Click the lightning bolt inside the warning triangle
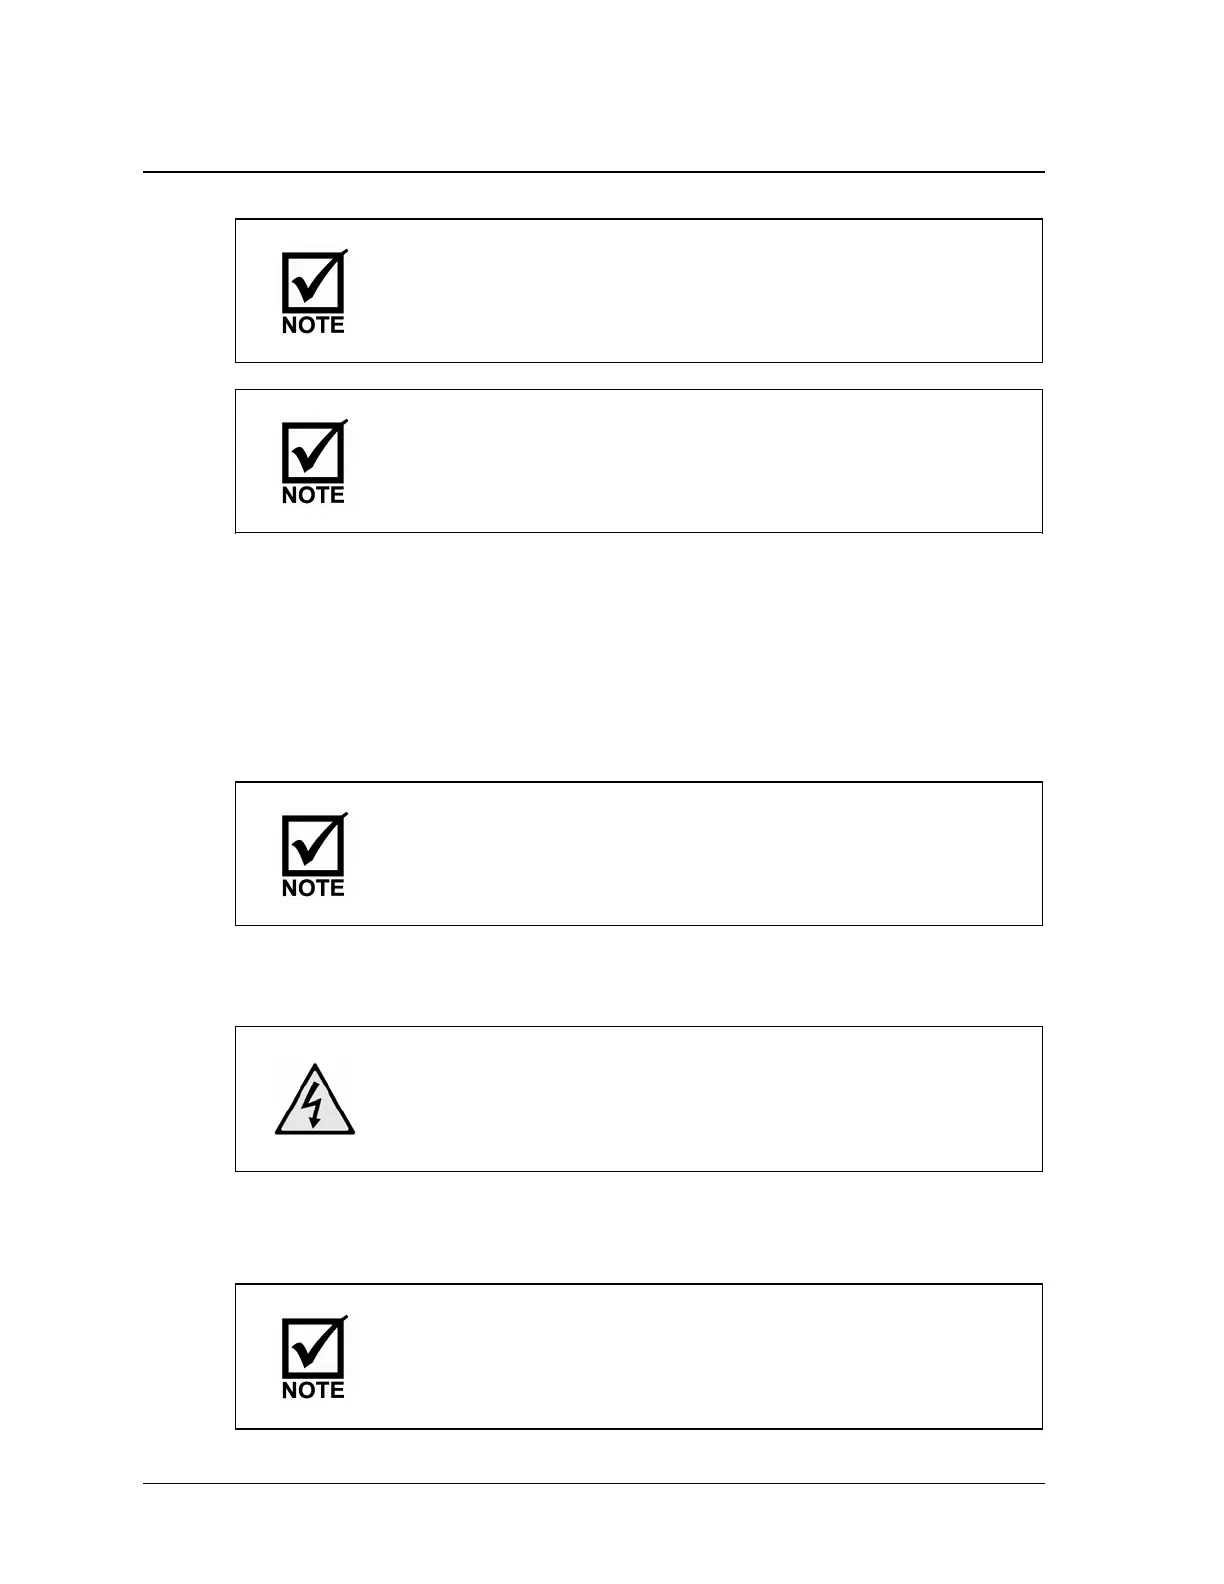Screen dimensions: 1224x1584 314,1104
